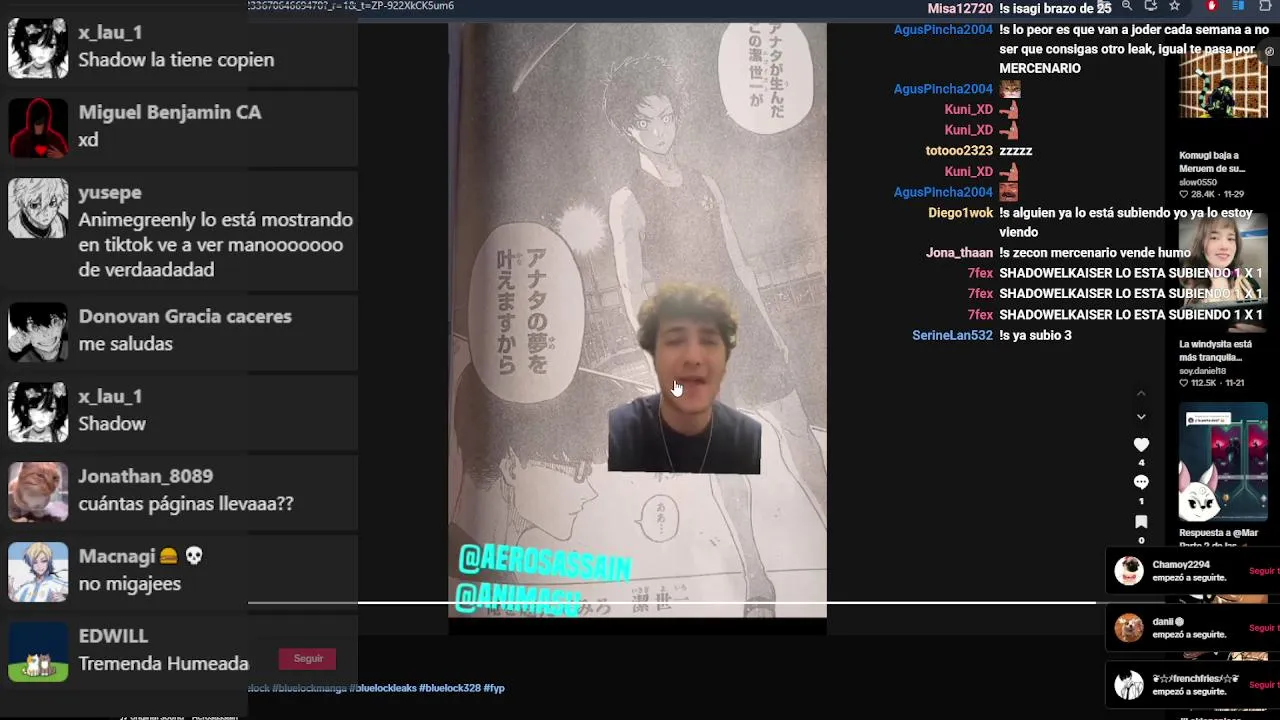Click the browser's zoom magnifier icon
This screenshot has width=1280, height=720.
point(1127,6)
